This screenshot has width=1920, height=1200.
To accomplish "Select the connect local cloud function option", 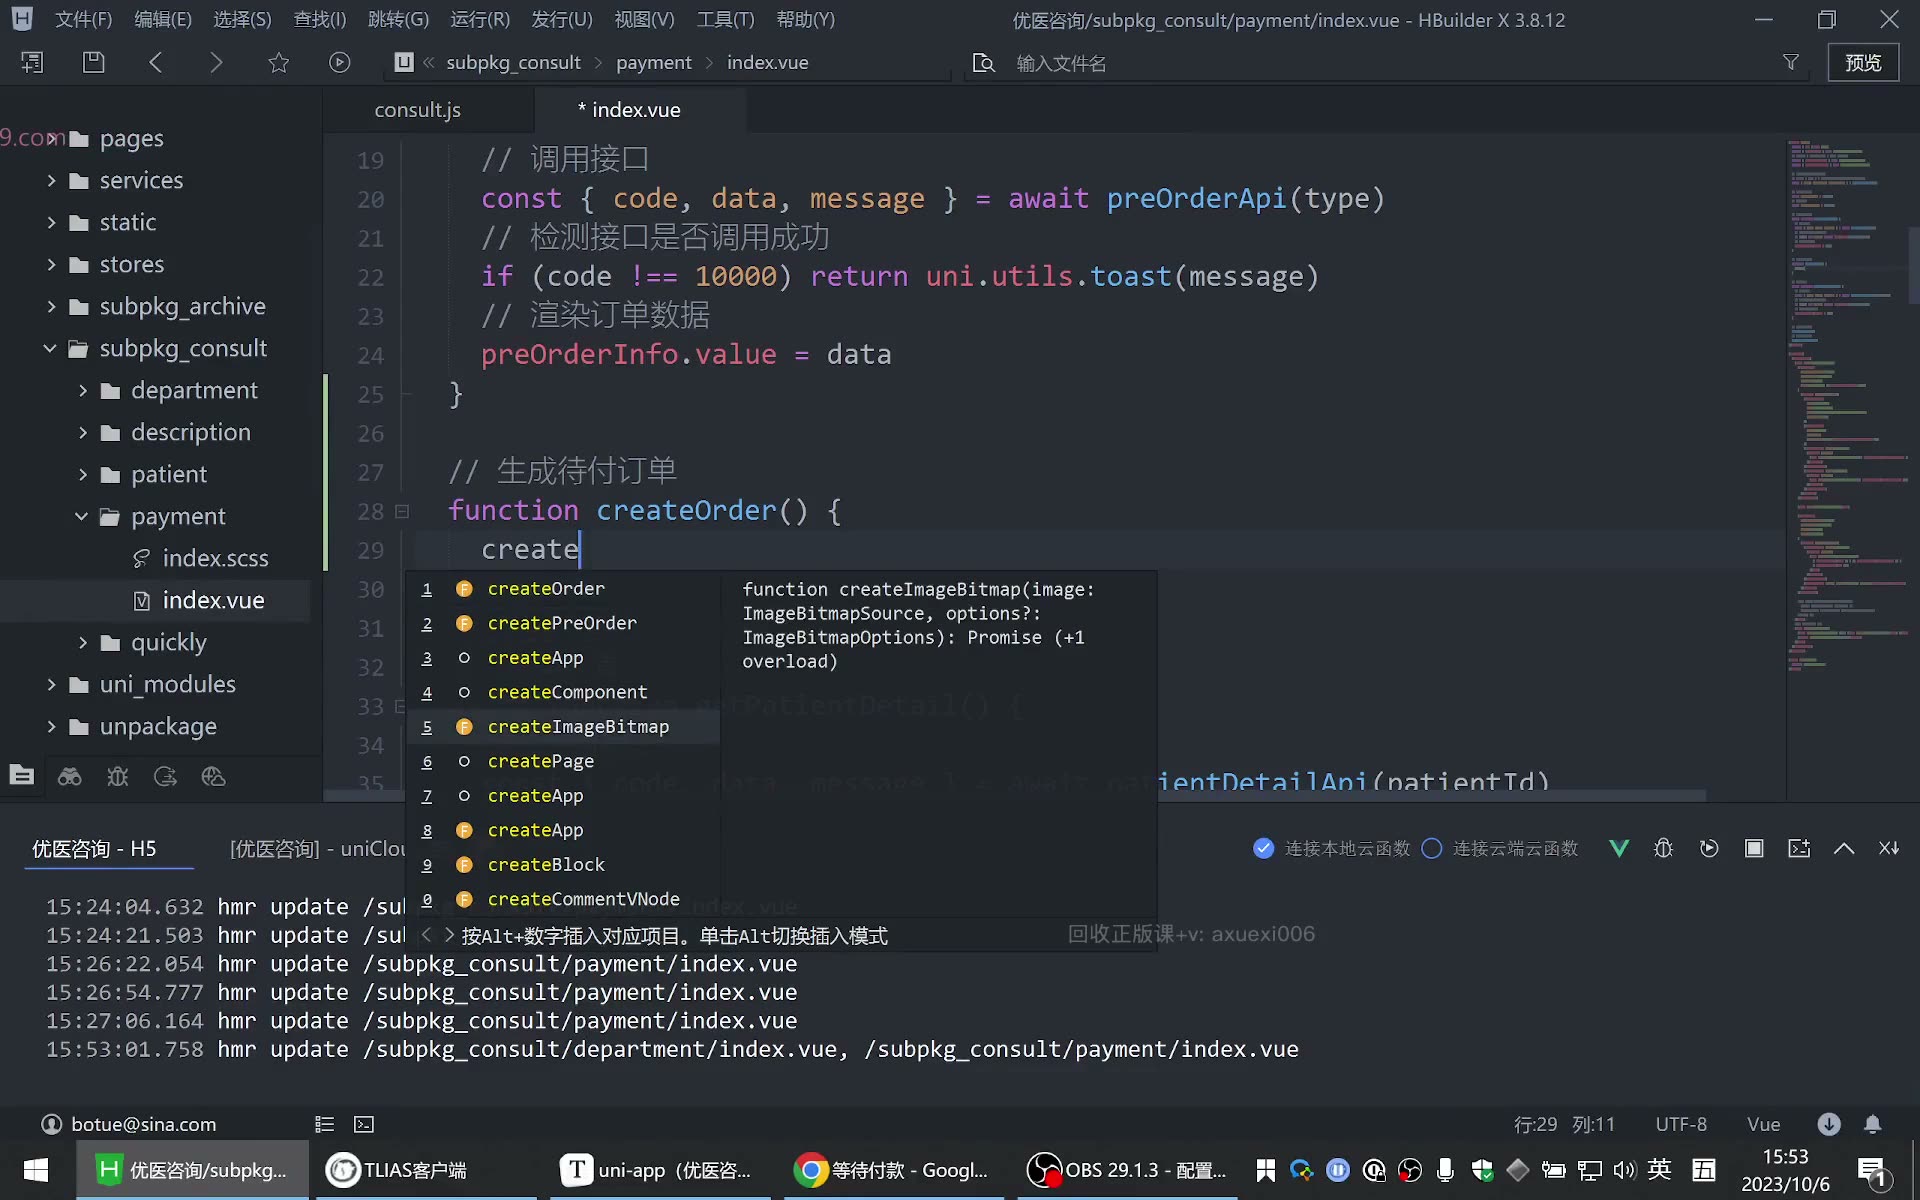I will [x=1331, y=848].
